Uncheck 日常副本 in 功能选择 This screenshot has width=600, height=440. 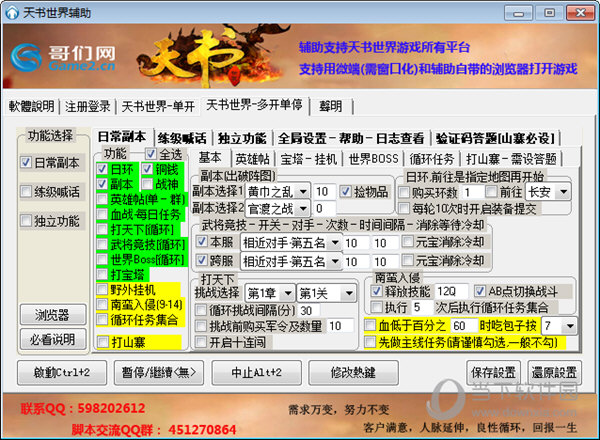click(26, 163)
